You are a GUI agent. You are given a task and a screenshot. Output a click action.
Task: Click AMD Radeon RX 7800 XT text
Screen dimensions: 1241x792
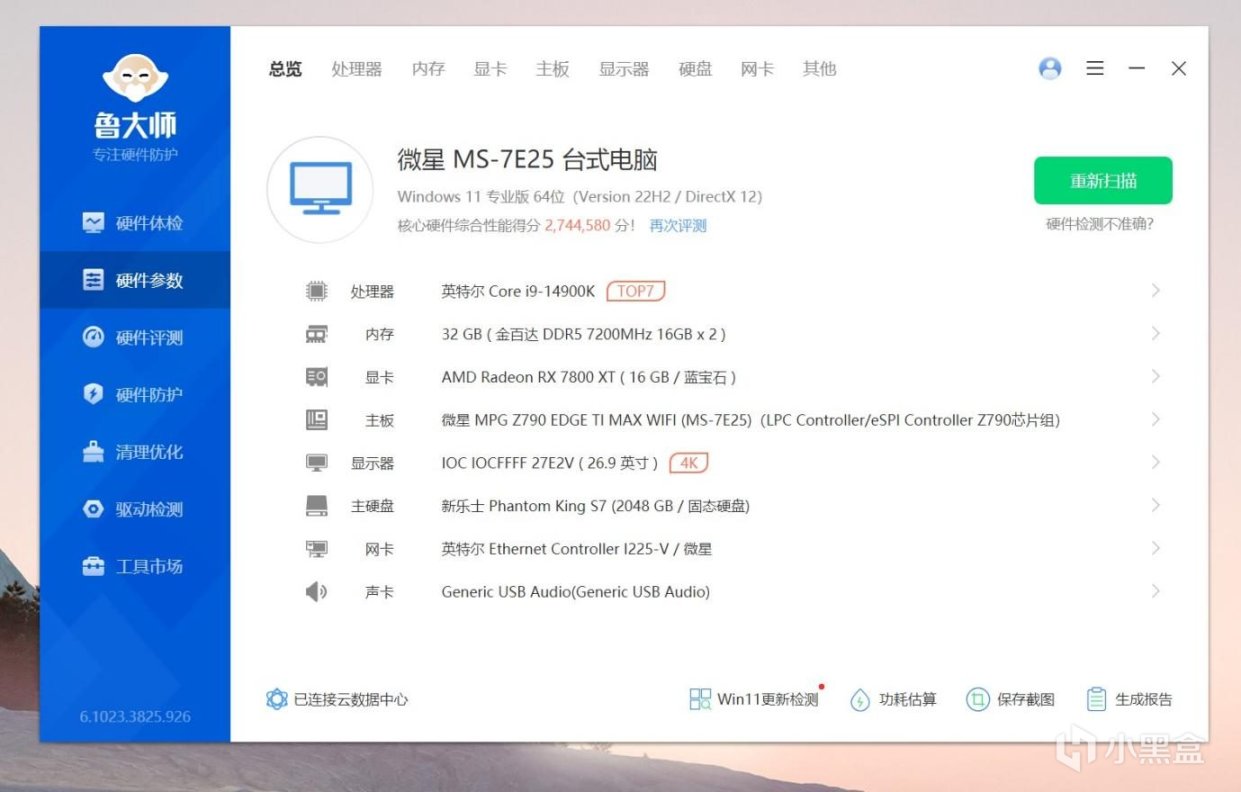[x=589, y=377]
